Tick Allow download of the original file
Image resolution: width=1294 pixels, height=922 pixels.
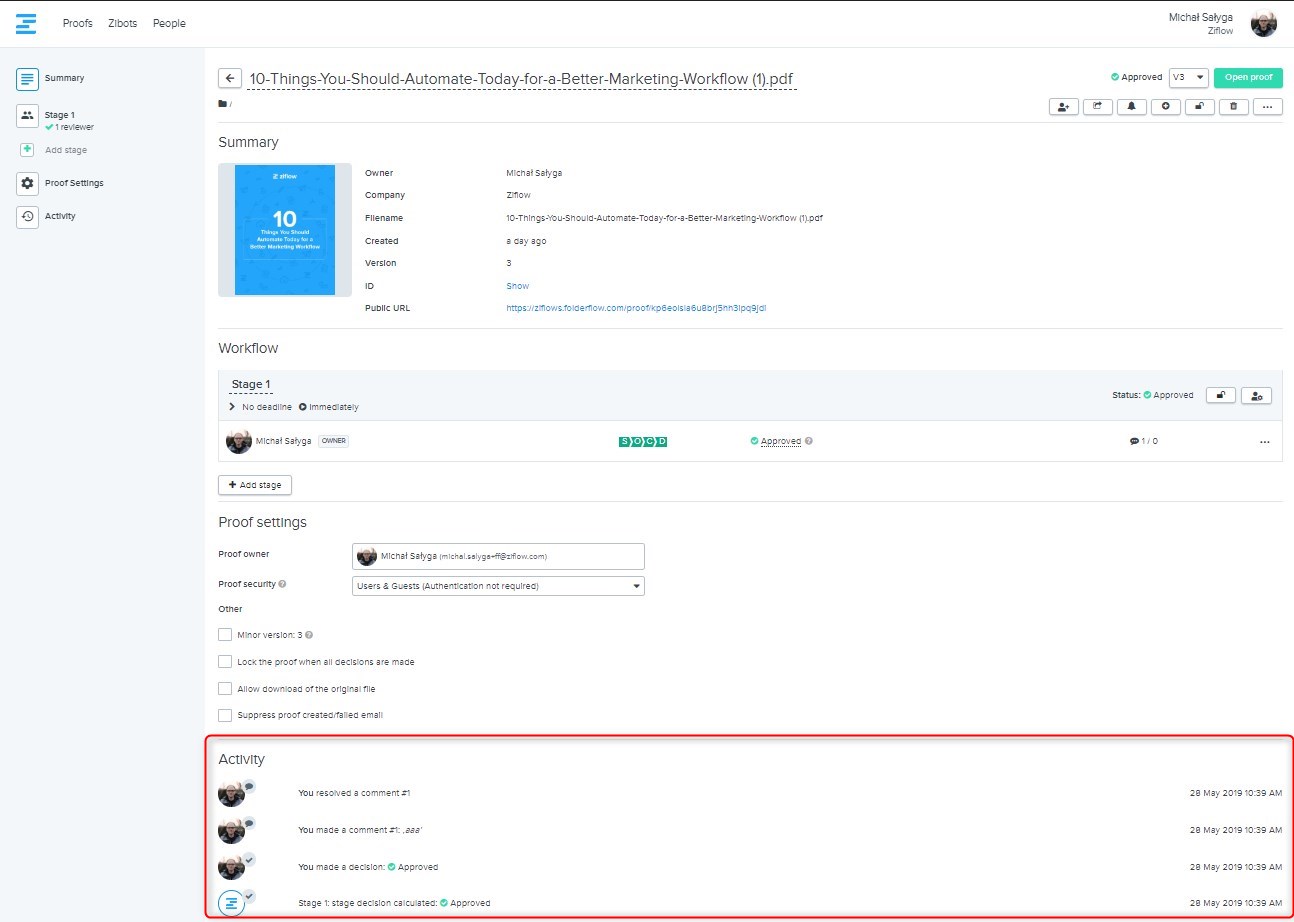225,689
